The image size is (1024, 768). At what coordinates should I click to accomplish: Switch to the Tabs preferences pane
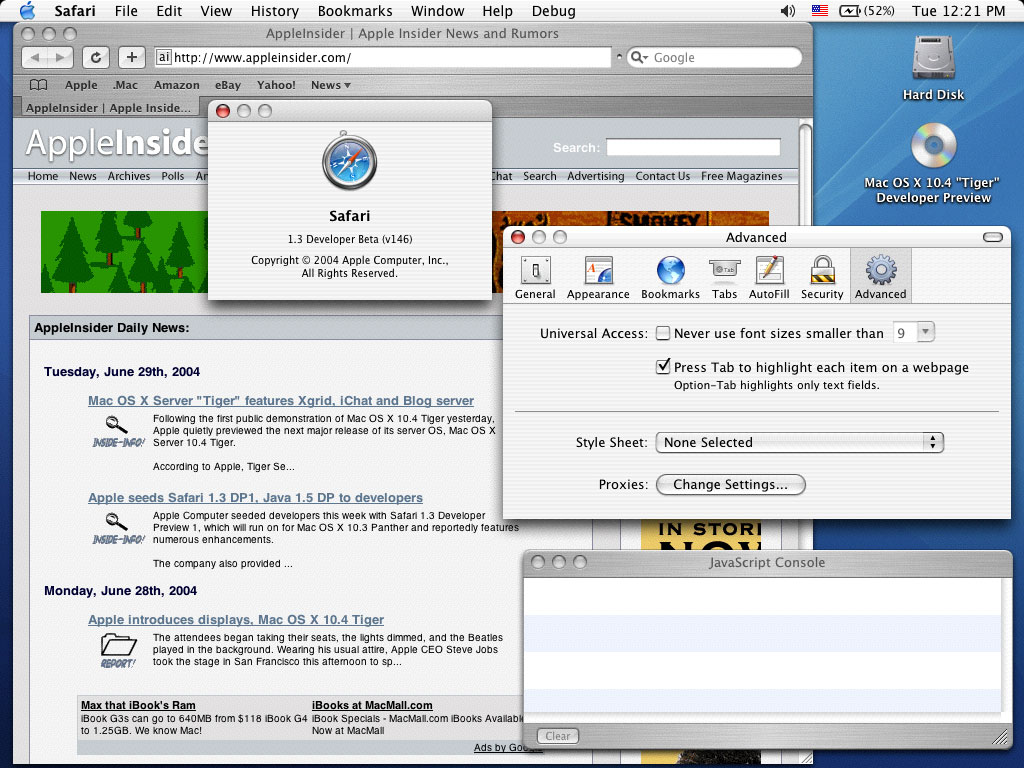(724, 277)
